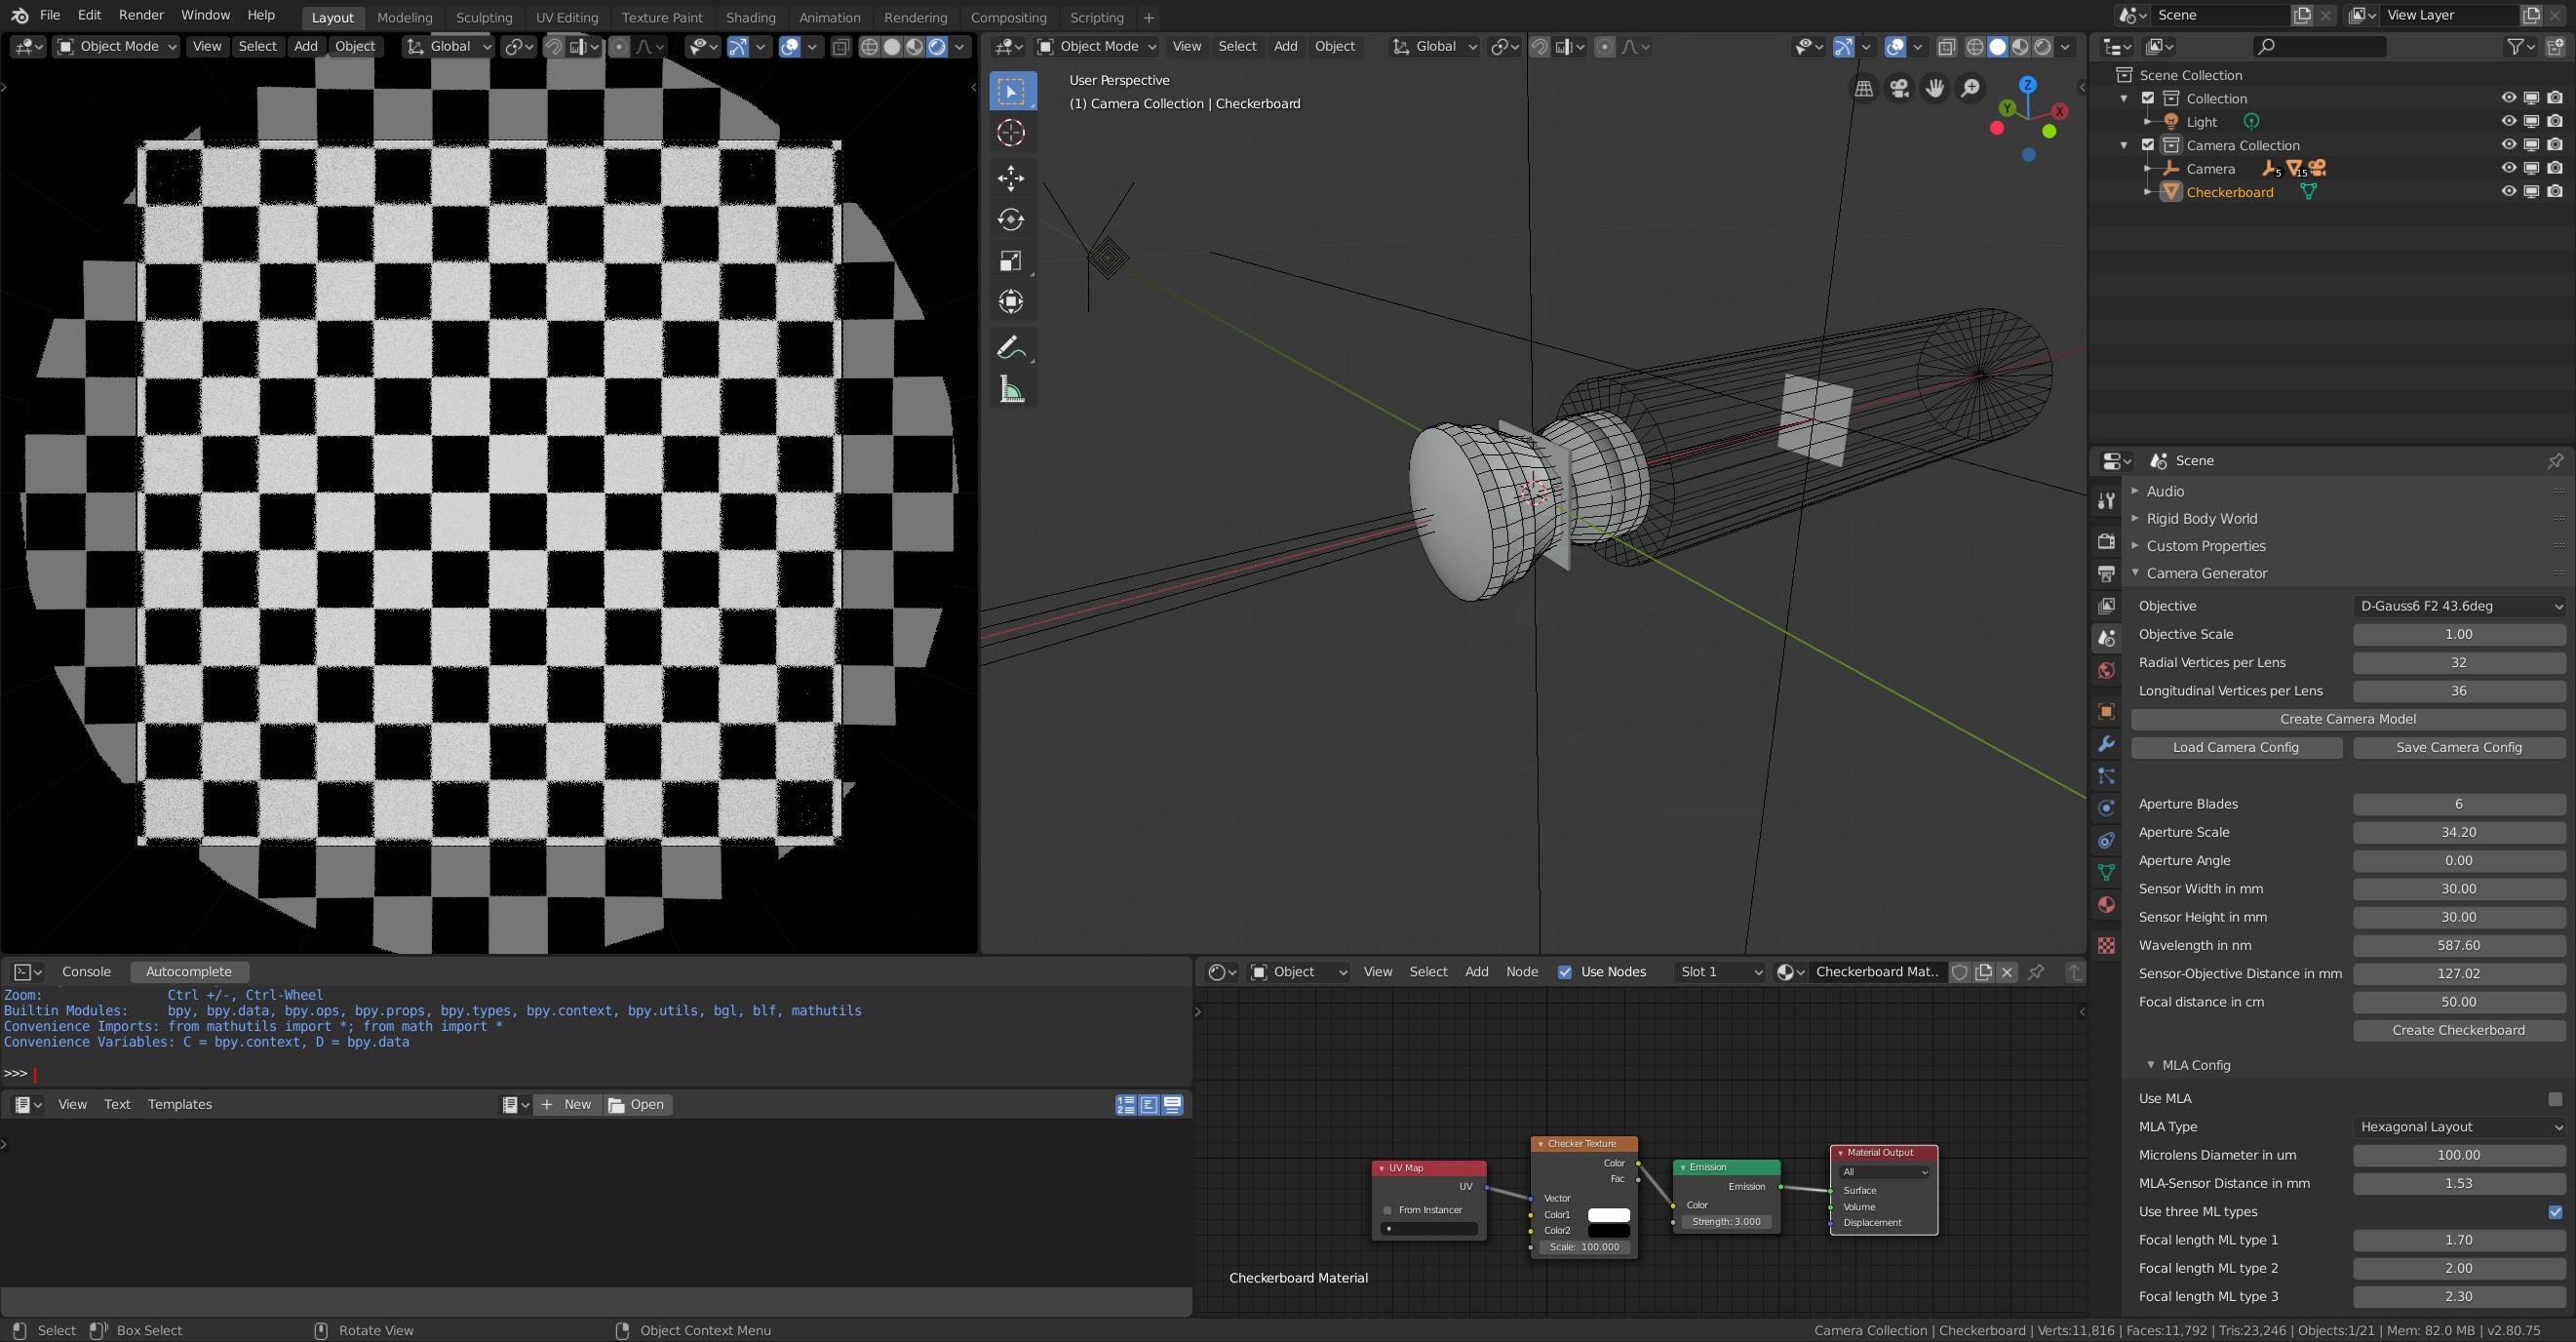
Task: Collapse the Camera Generator panel
Action: coord(2206,573)
